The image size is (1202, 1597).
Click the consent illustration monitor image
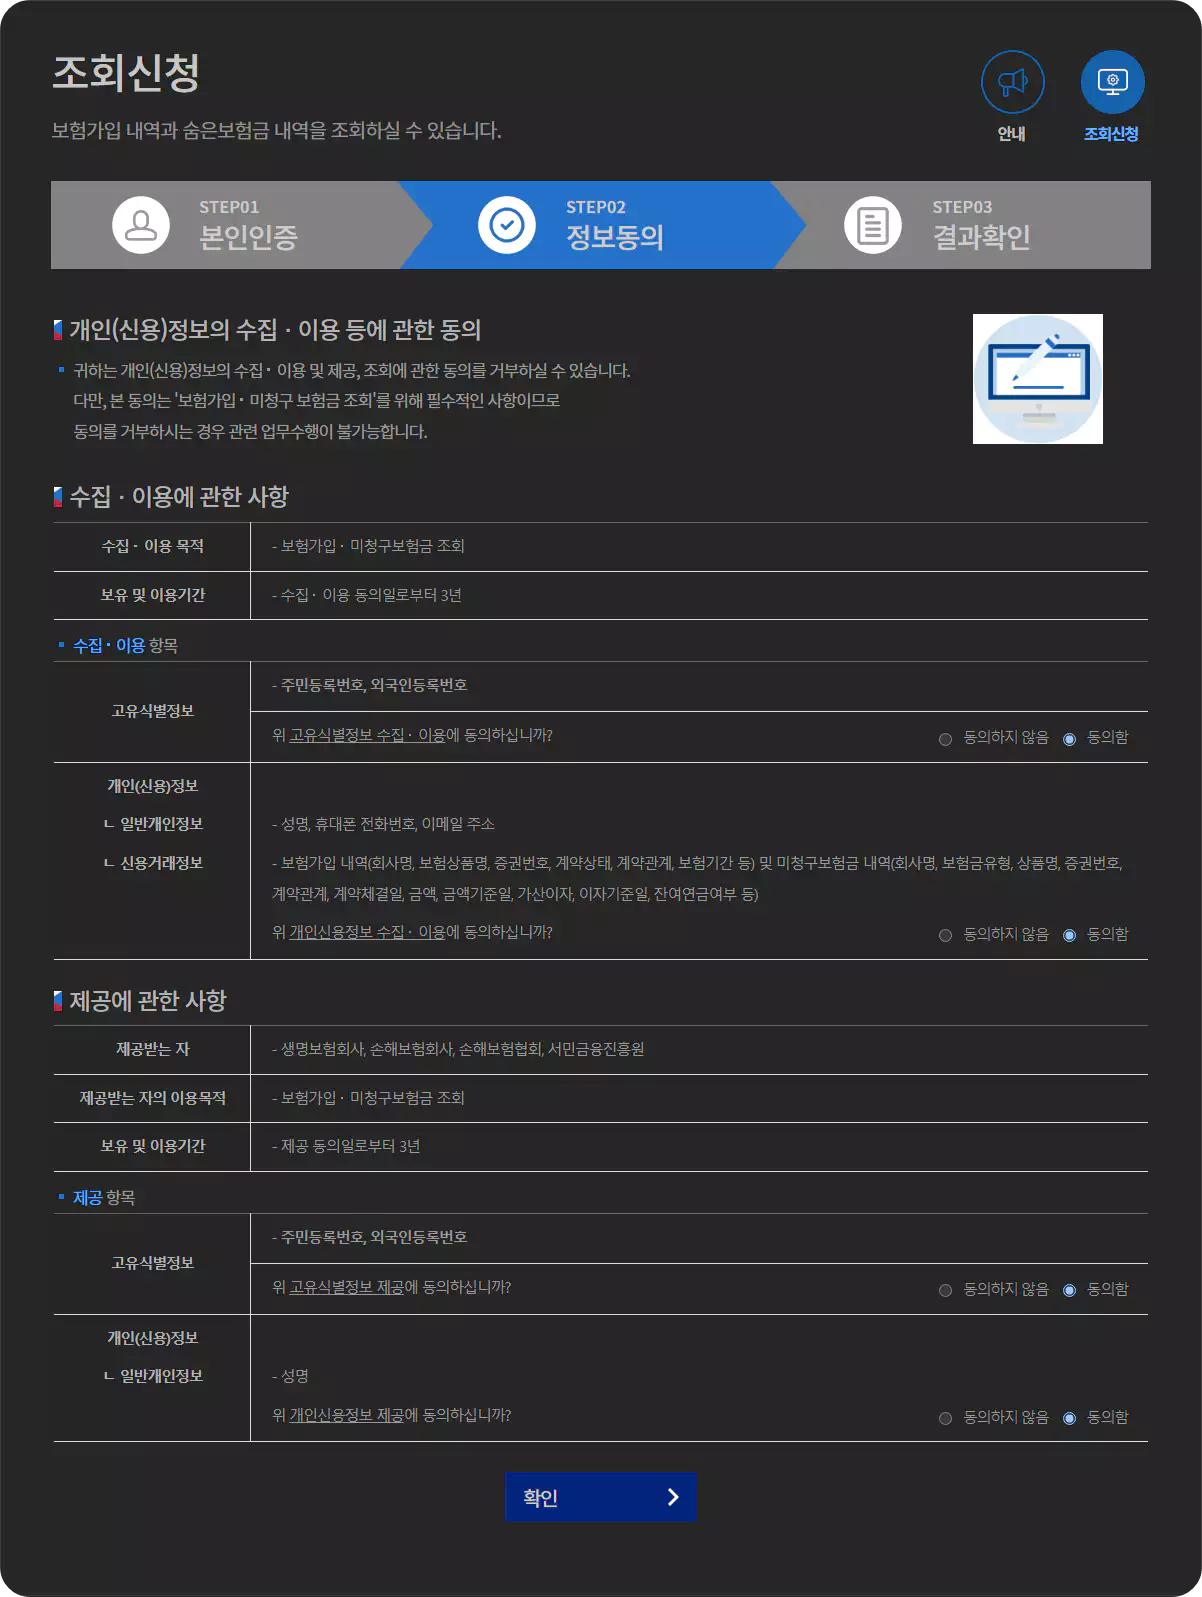pos(1038,379)
